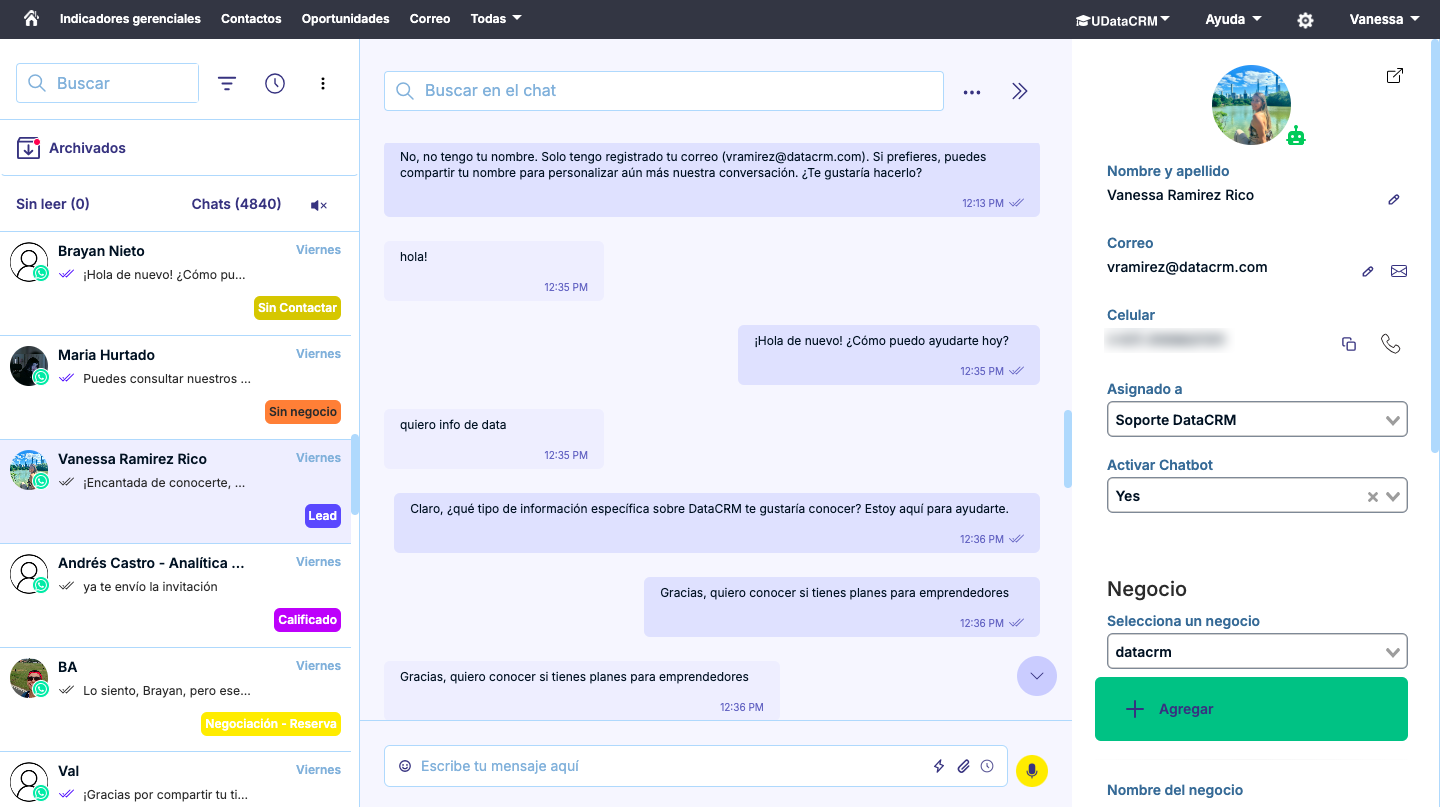Click the clock icon beside chat search

275,84
